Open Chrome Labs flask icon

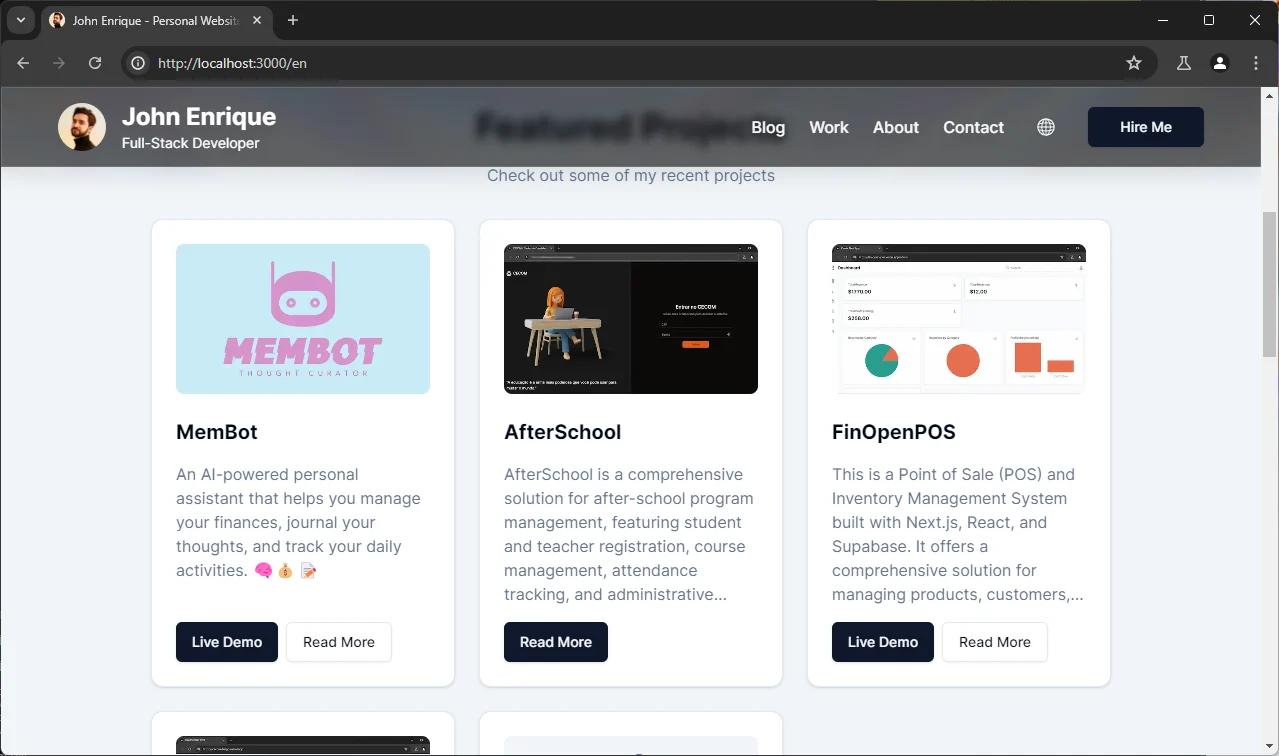tap(1184, 63)
